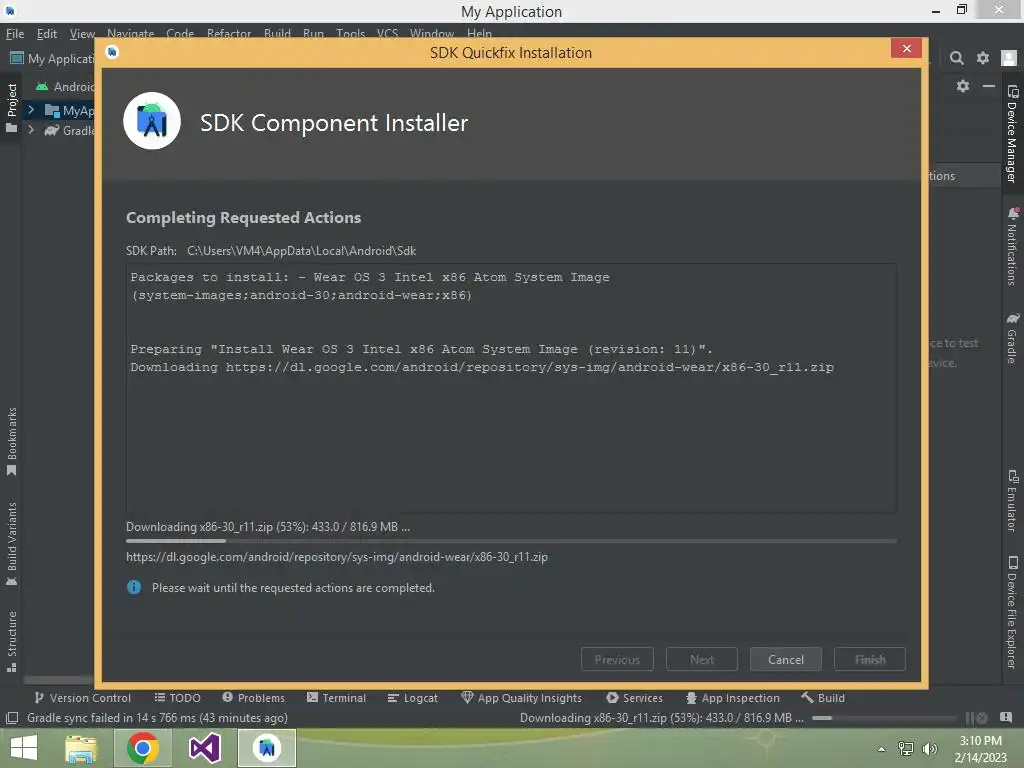
Task: Open the View menu
Action: click(x=82, y=33)
